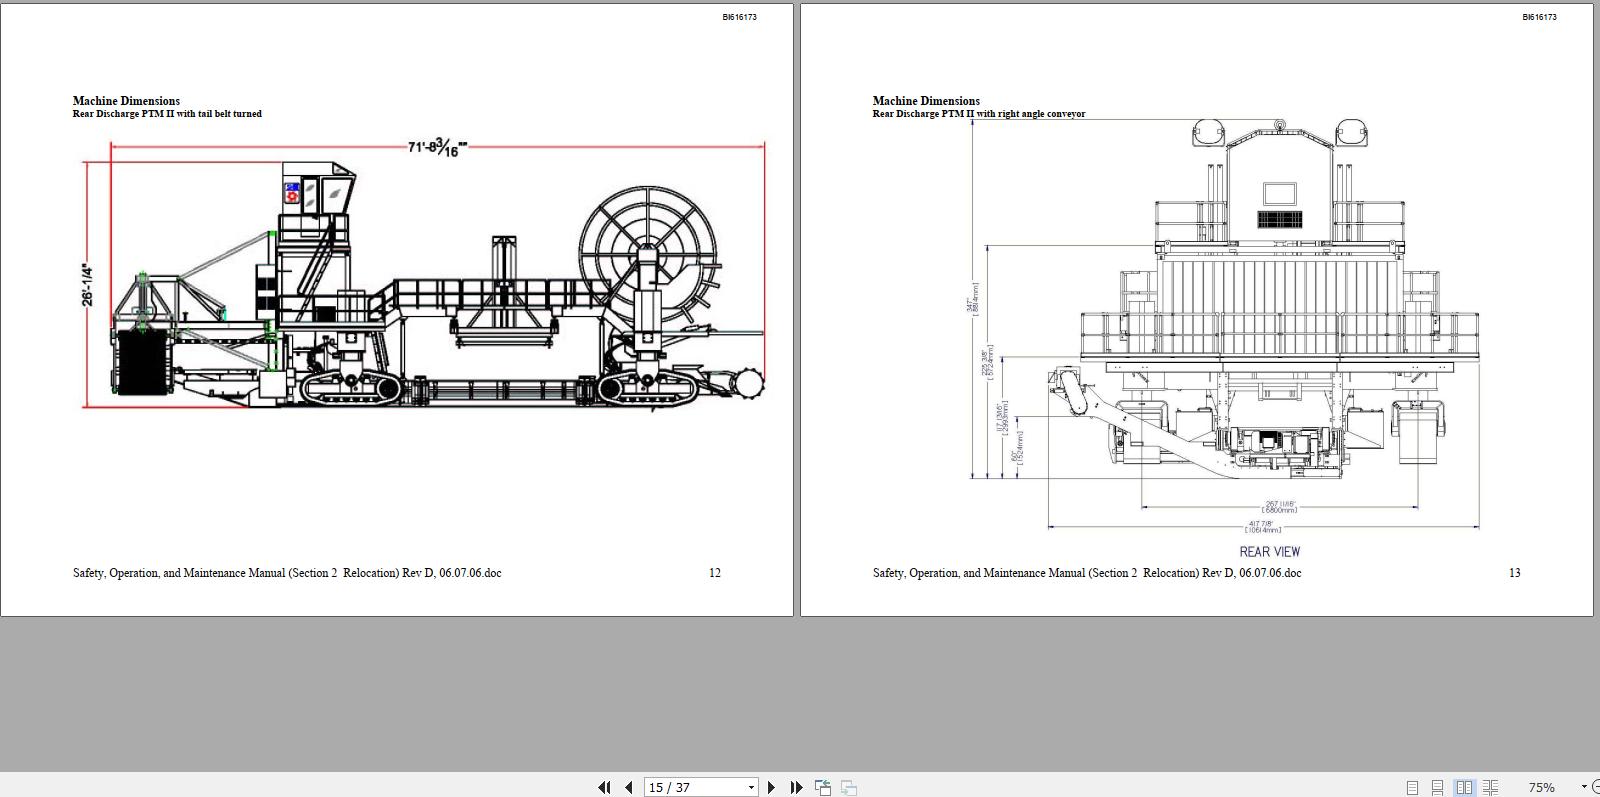The height and width of the screenshot is (797, 1600).
Task: Go to the next page
Action: [x=771, y=787]
